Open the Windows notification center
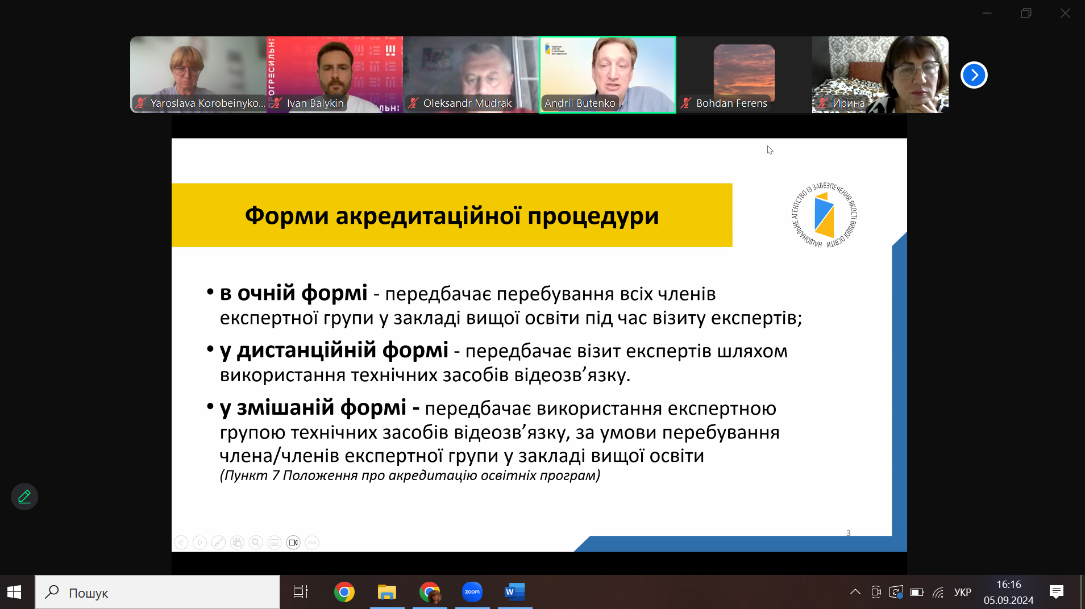The image size is (1085, 609). point(1056,592)
